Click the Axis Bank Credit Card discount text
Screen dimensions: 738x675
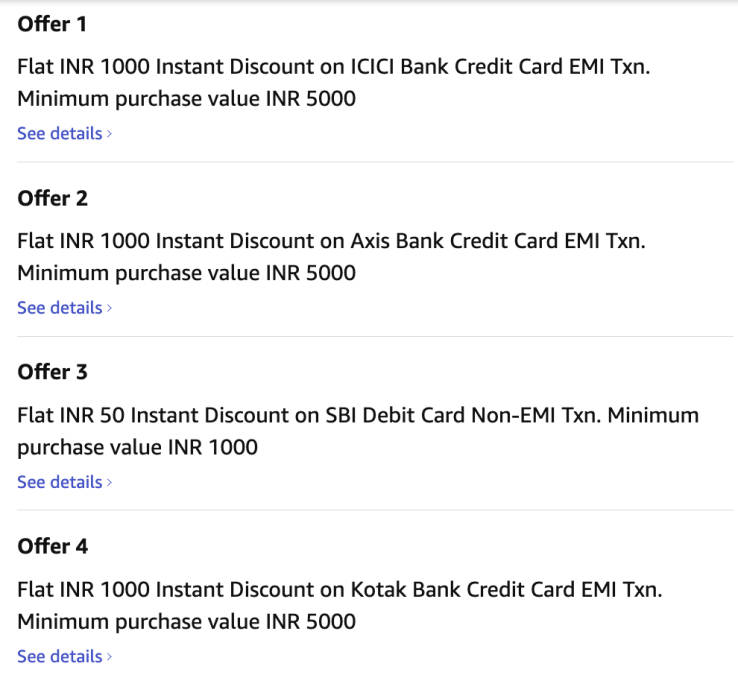[332, 241]
